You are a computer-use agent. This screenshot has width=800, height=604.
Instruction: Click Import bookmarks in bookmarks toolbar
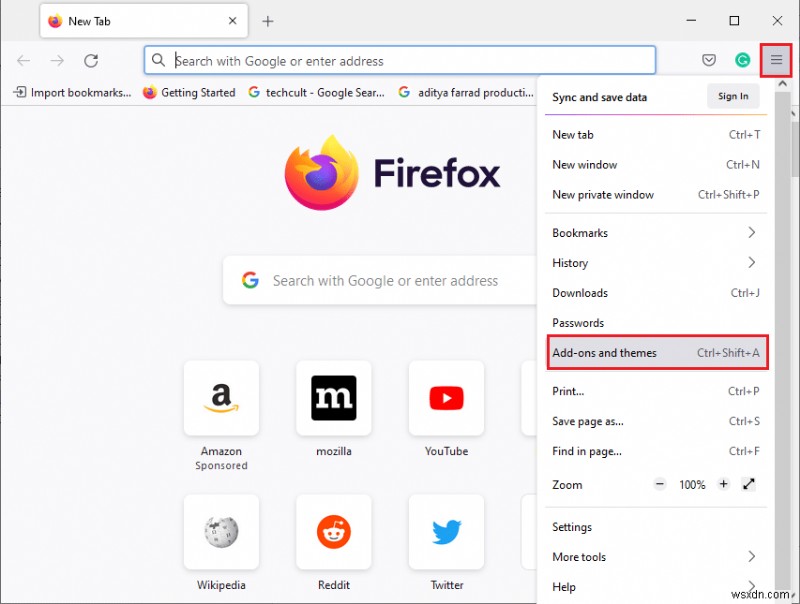point(72,92)
